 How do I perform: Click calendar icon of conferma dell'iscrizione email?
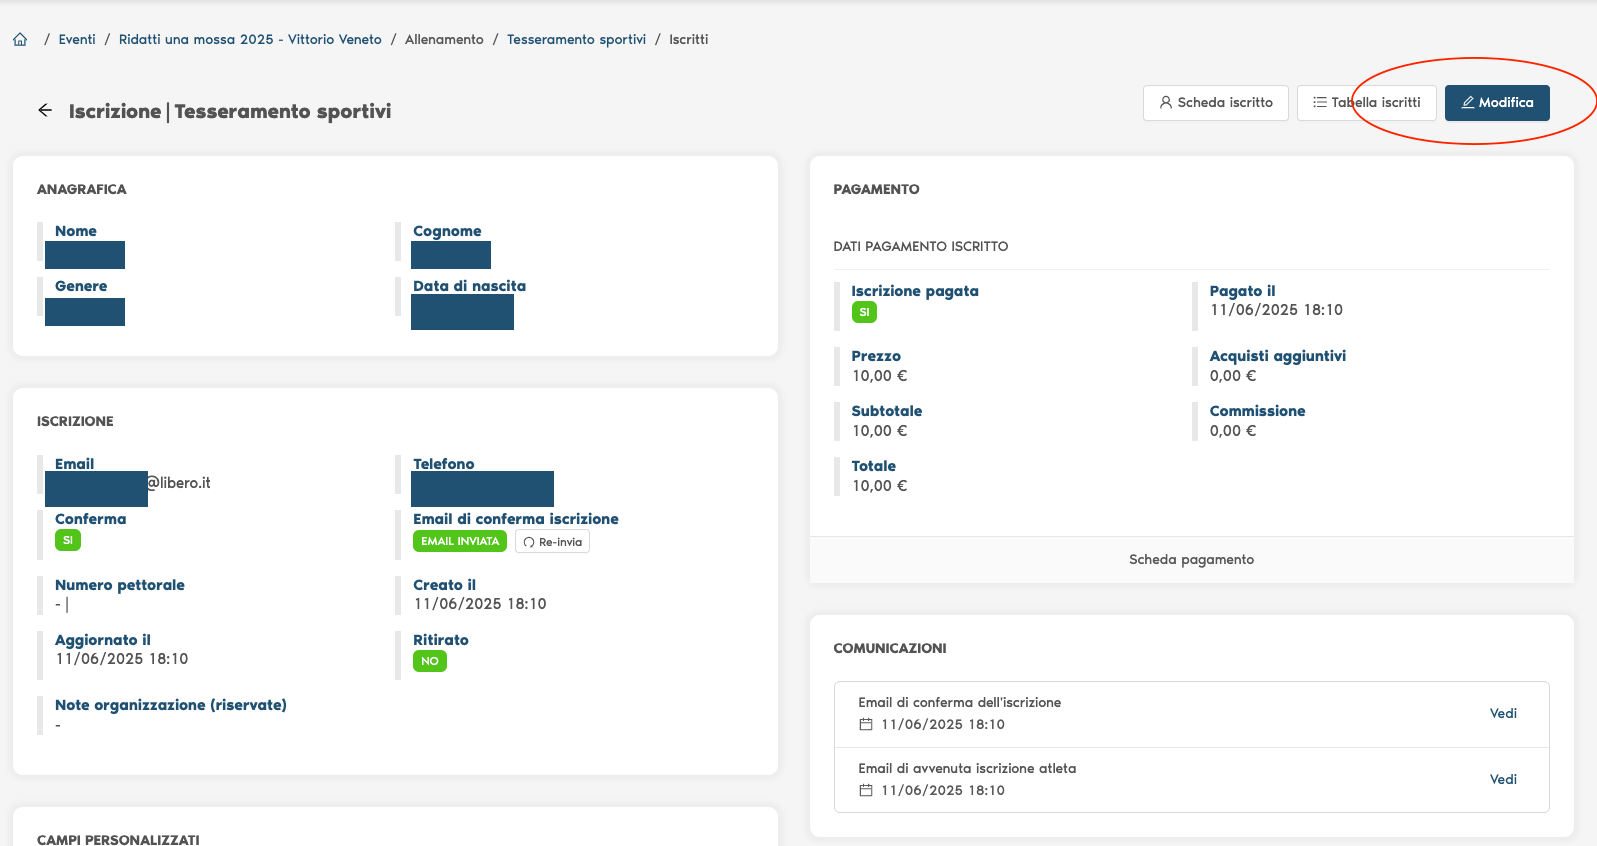coord(866,725)
